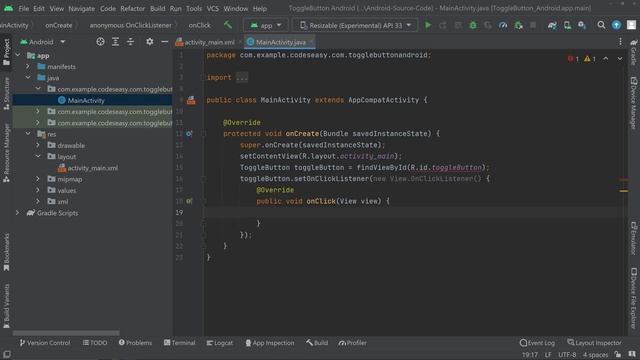The width and height of the screenshot is (640, 360).
Task: Hide the Project panel with minus icon
Action: (x=164, y=42)
